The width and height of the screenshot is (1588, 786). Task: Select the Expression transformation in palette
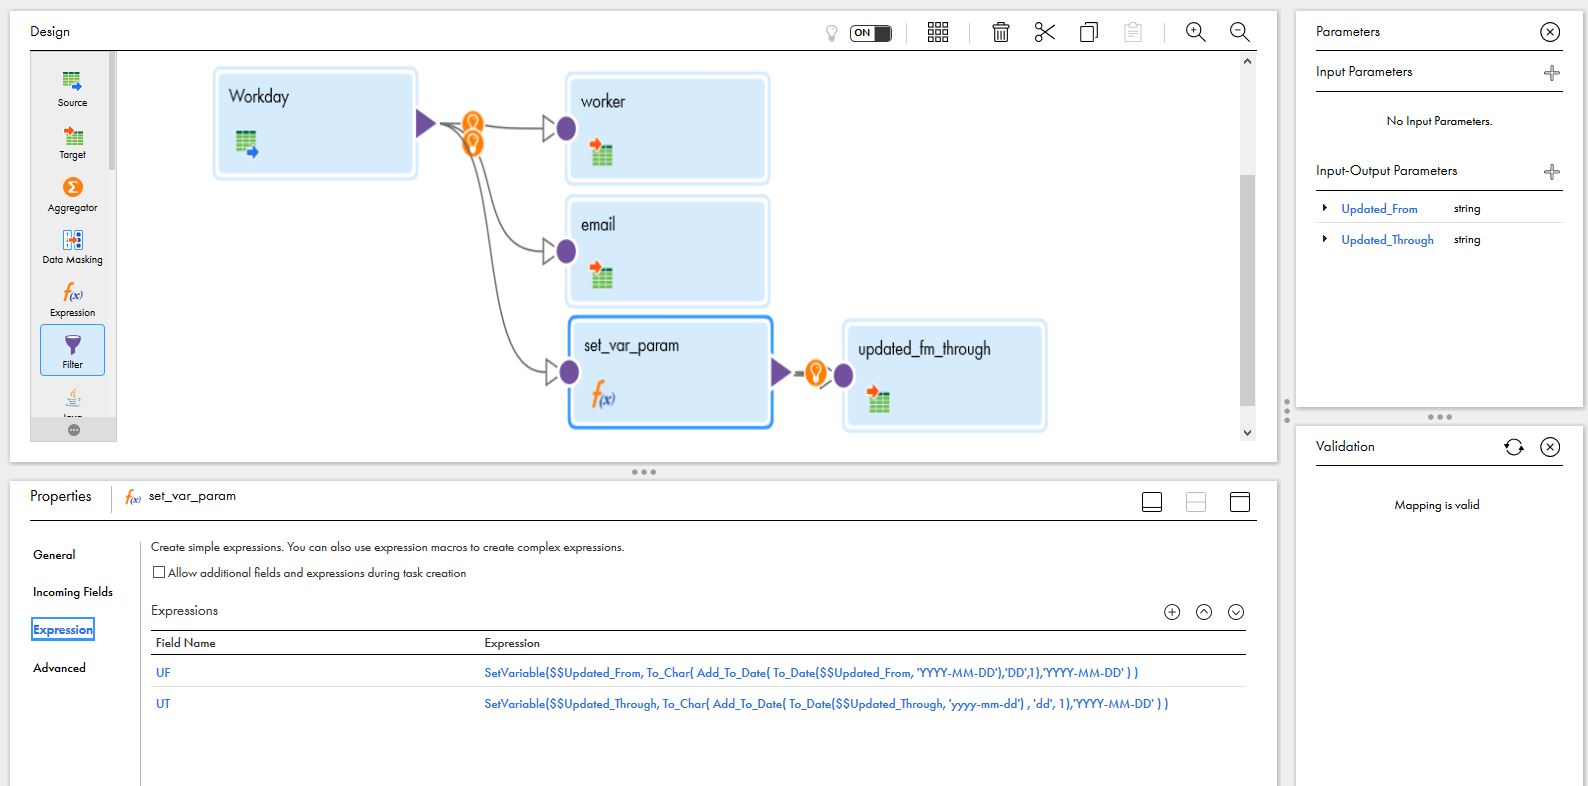tap(72, 299)
